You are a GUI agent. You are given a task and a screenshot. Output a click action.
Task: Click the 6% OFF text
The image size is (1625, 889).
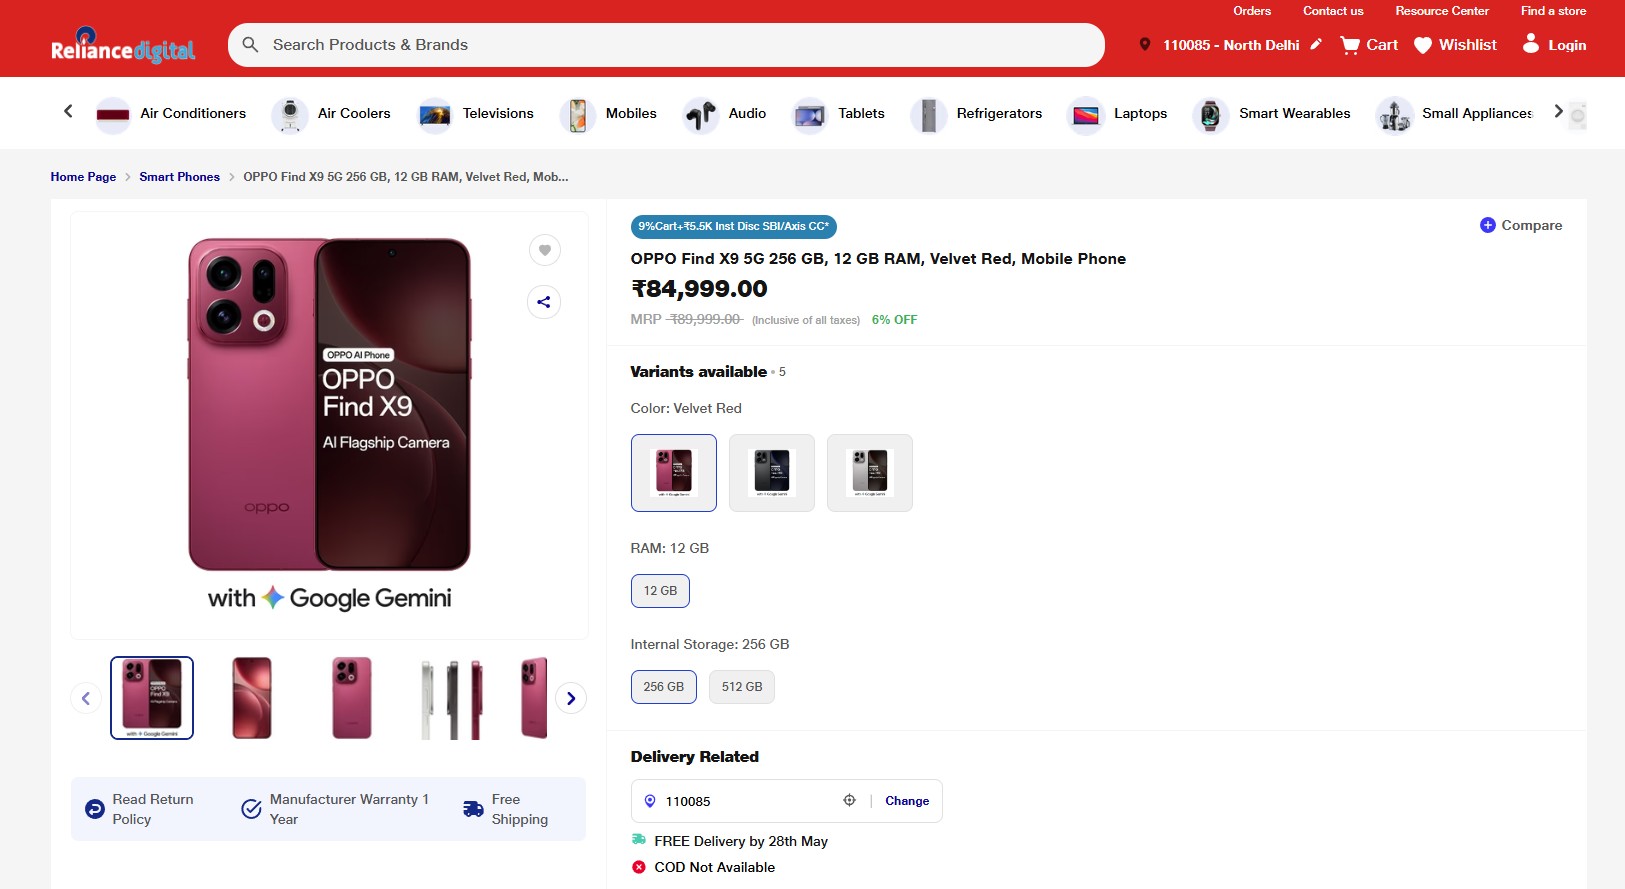click(x=894, y=320)
